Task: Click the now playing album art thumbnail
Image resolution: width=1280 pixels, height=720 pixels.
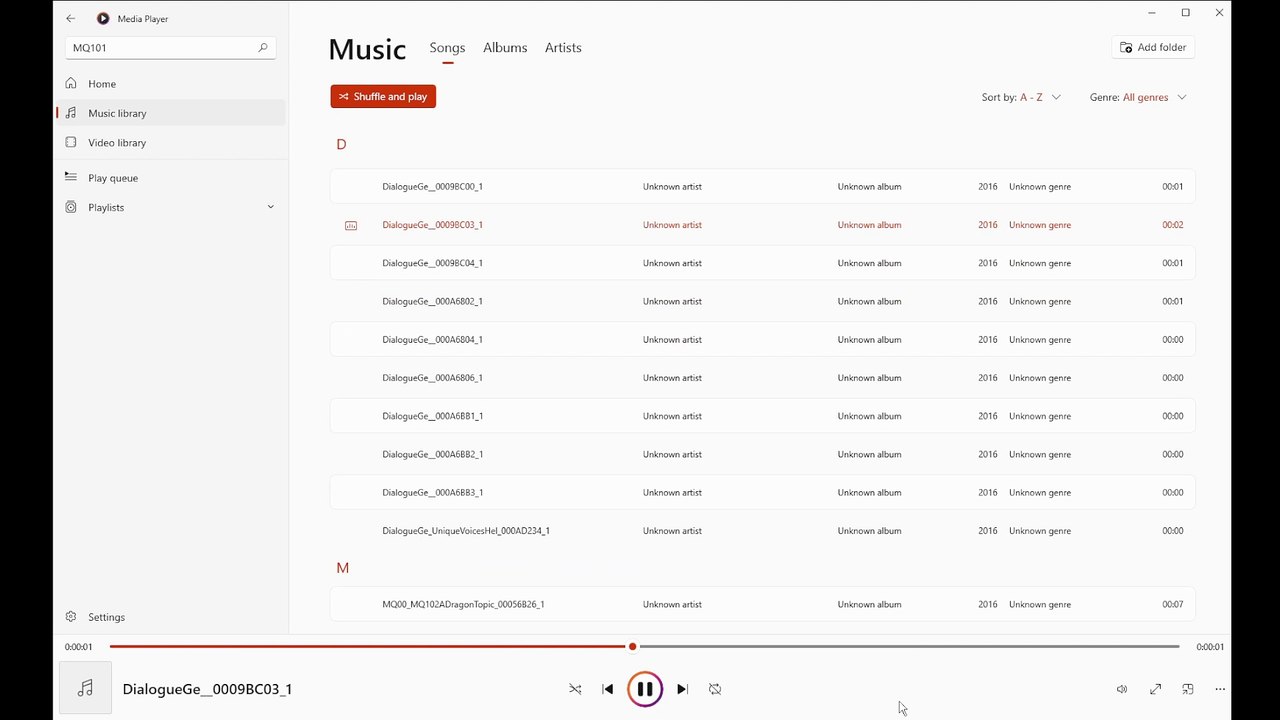Action: [85, 688]
